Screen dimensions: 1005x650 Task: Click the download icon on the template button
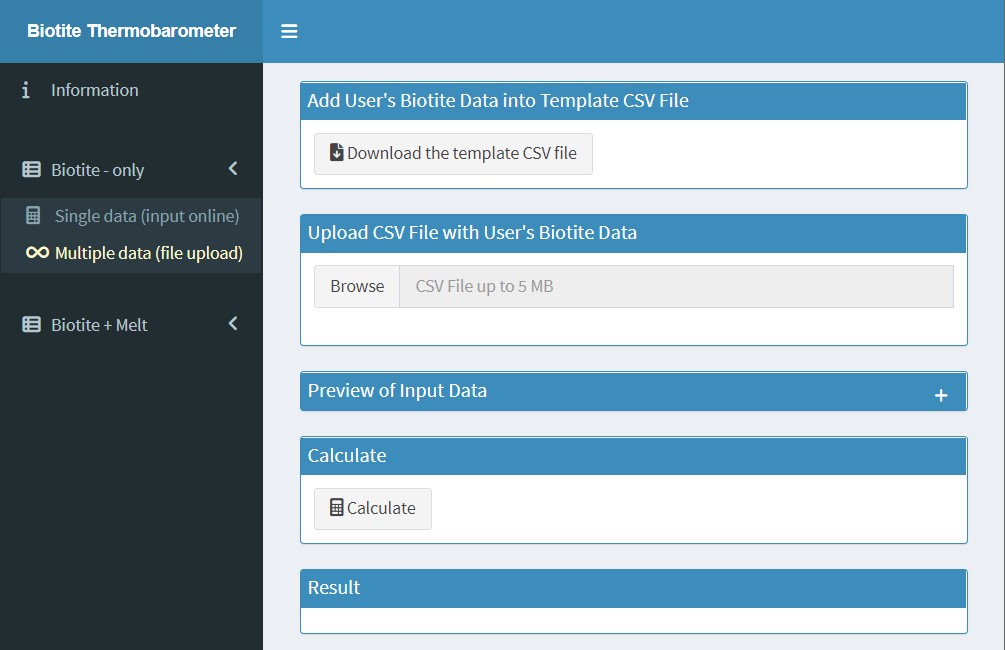337,153
